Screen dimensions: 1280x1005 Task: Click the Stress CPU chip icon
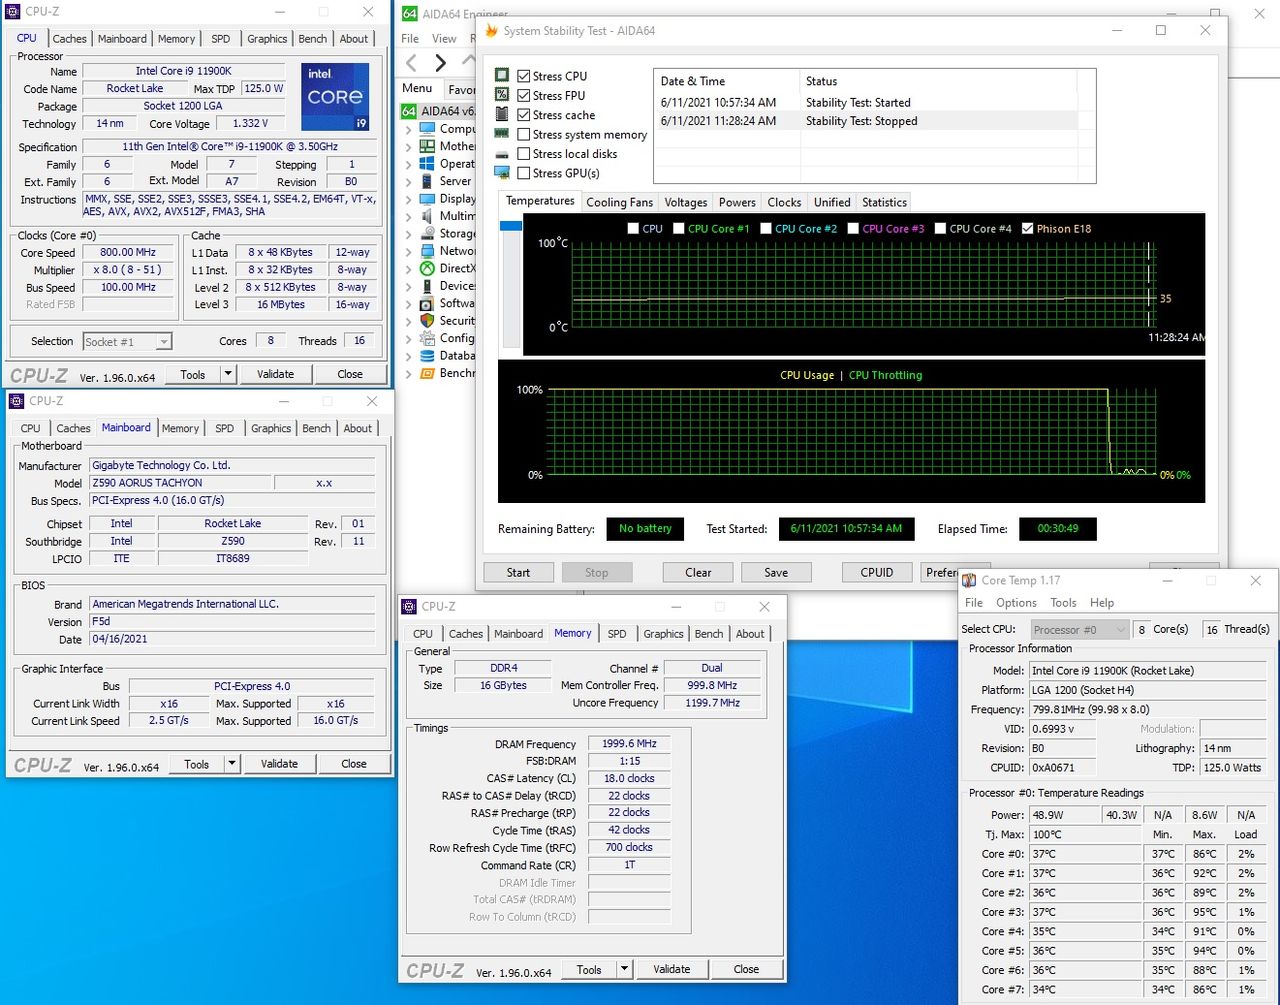(x=502, y=75)
